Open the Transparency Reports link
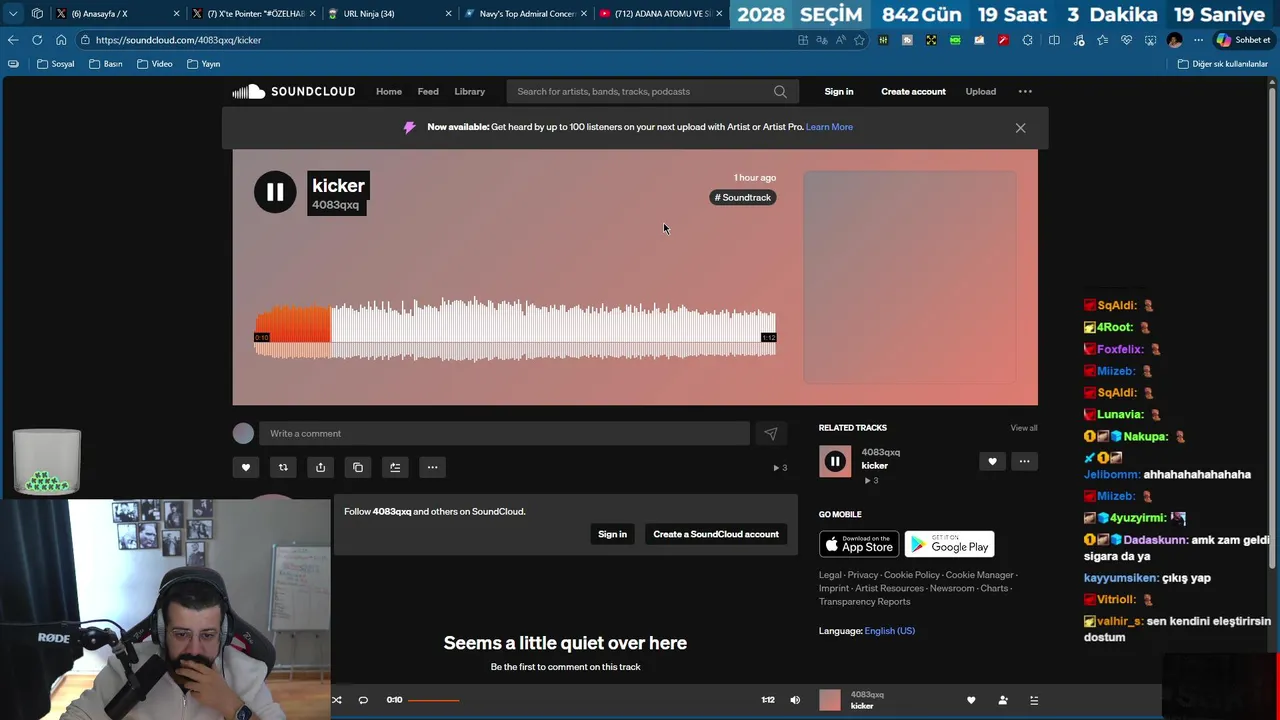Image resolution: width=1280 pixels, height=720 pixels. 864,601
